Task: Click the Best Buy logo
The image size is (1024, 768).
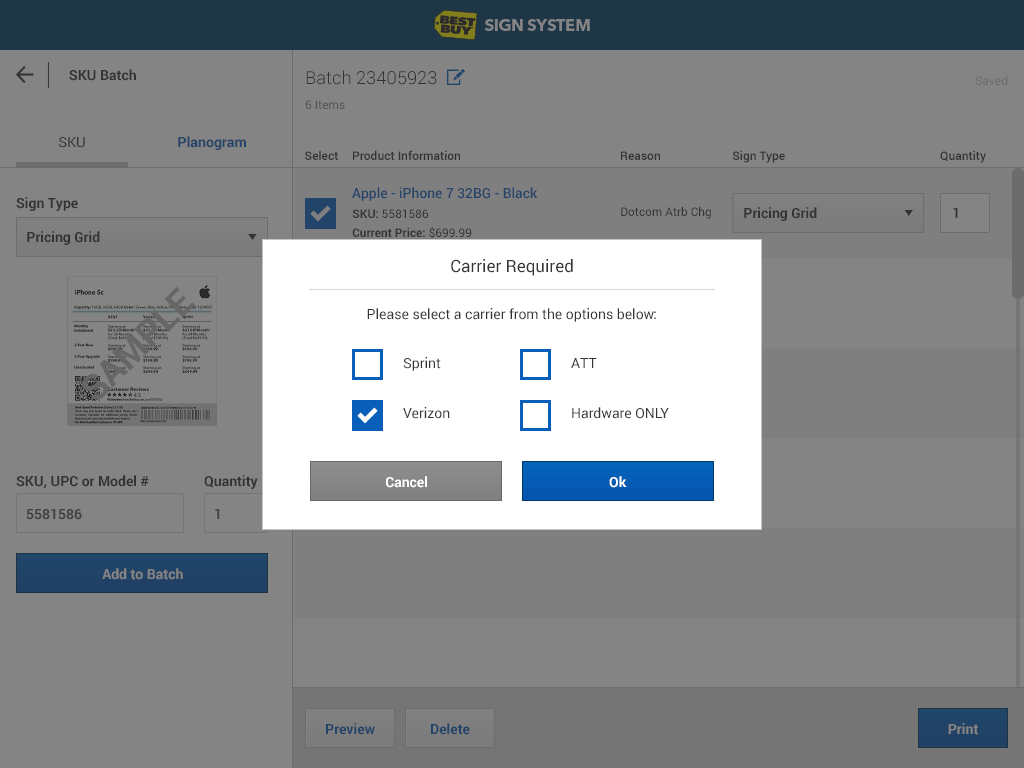Action: pos(455,25)
